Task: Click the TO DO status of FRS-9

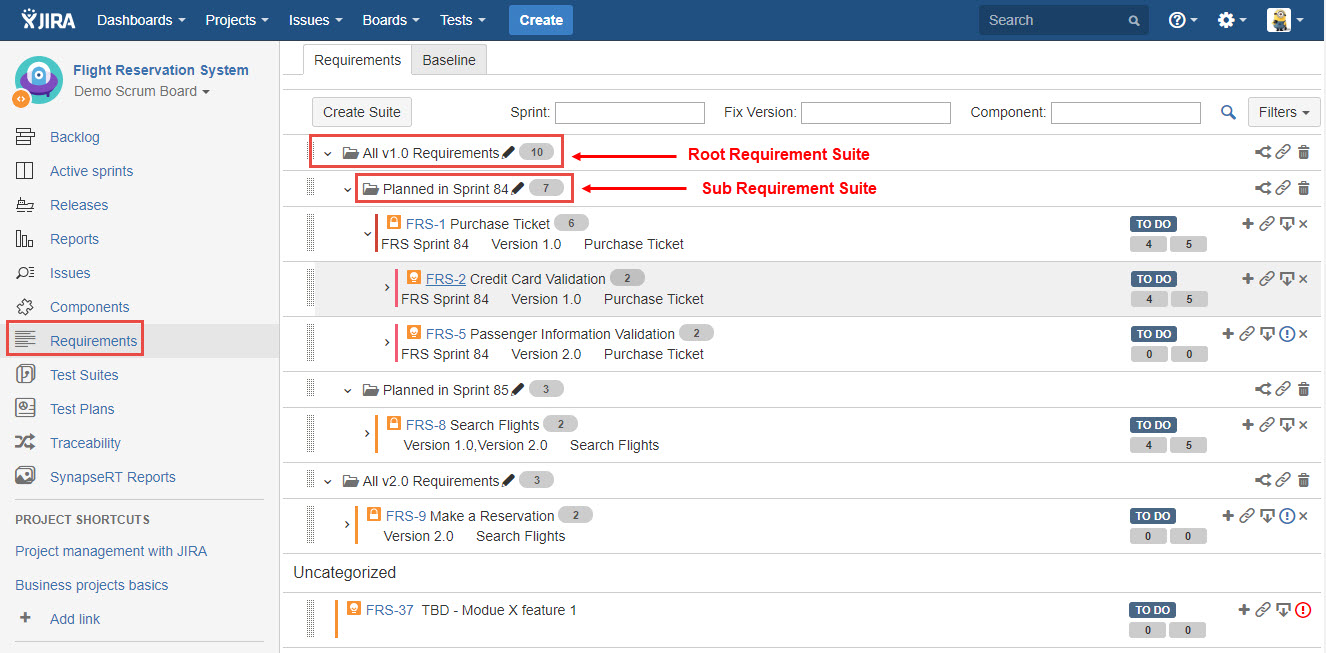Action: pyautogui.click(x=1153, y=516)
